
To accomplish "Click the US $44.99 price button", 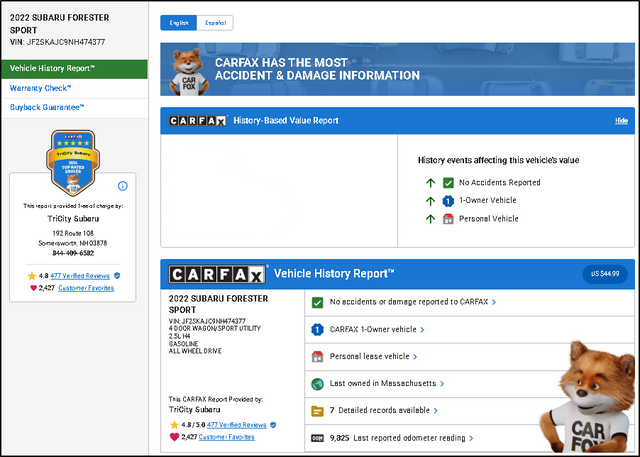I will point(605,274).
